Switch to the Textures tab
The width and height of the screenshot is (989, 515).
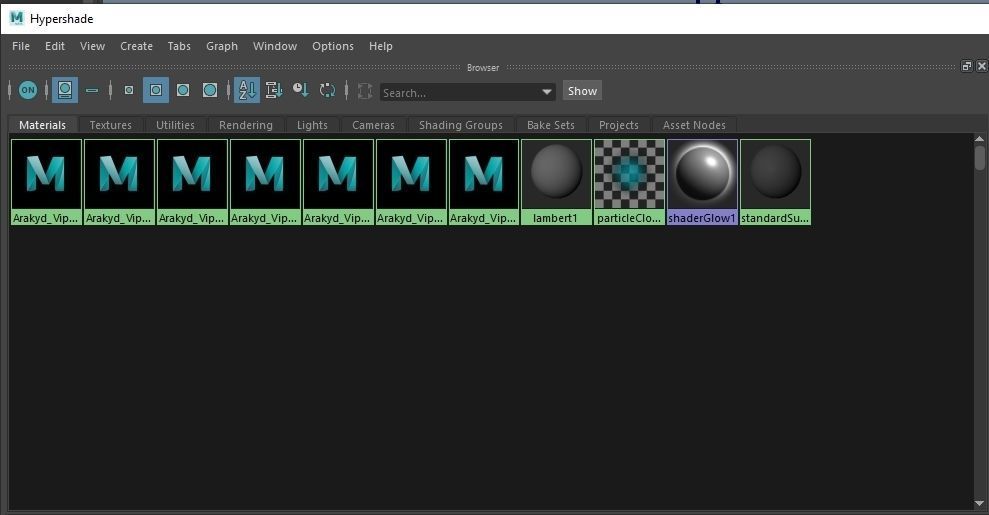(110, 125)
